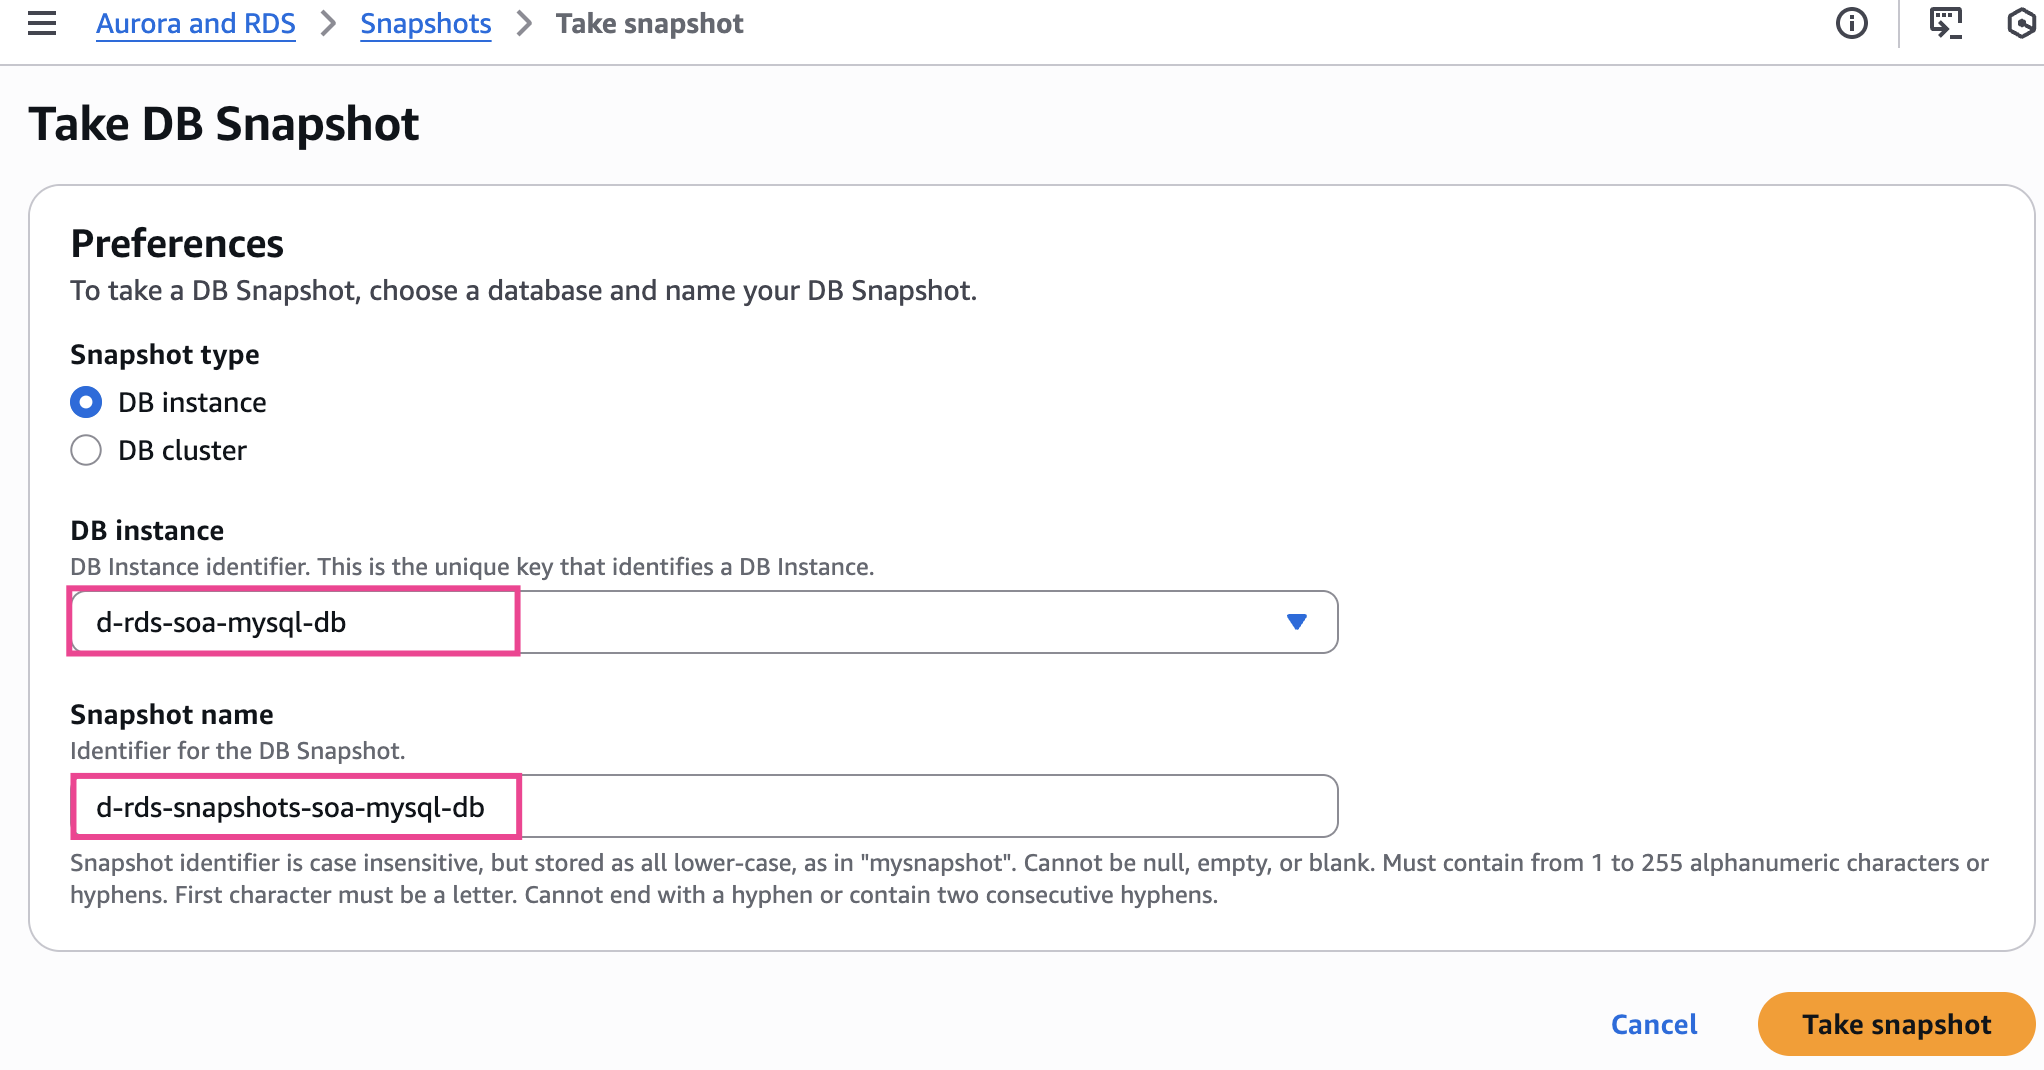Cancel the snapshot creation
2044x1070 pixels.
click(x=1654, y=1024)
